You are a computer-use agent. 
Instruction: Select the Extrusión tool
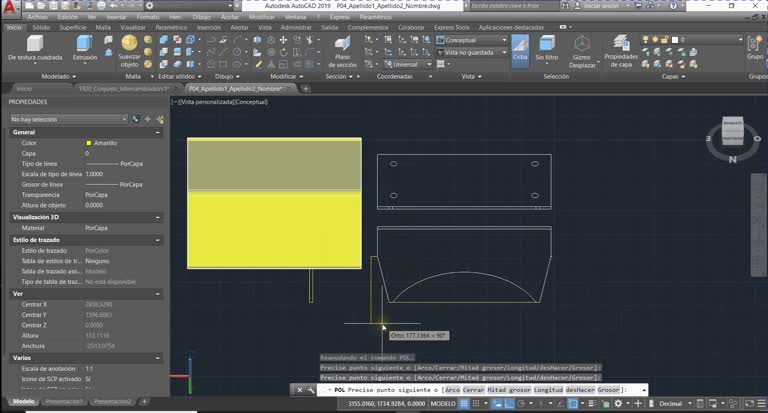[85, 48]
